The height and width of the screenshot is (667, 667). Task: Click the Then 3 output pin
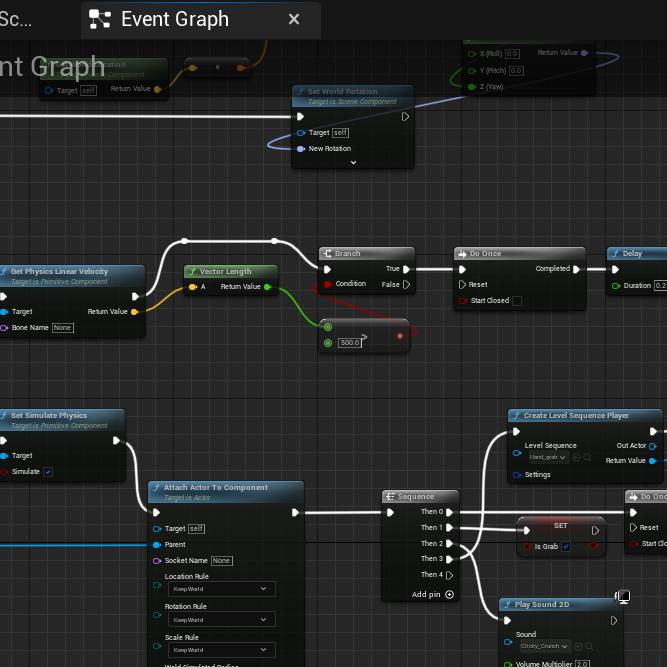449,559
